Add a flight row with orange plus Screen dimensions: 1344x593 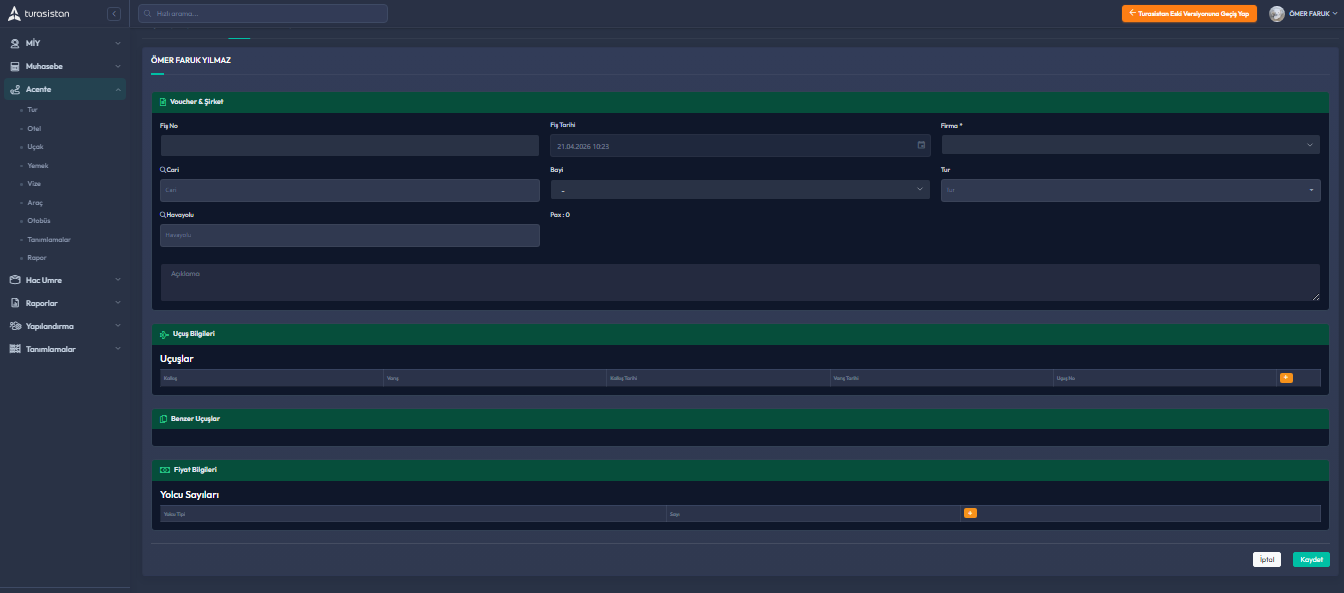[x=1286, y=378]
